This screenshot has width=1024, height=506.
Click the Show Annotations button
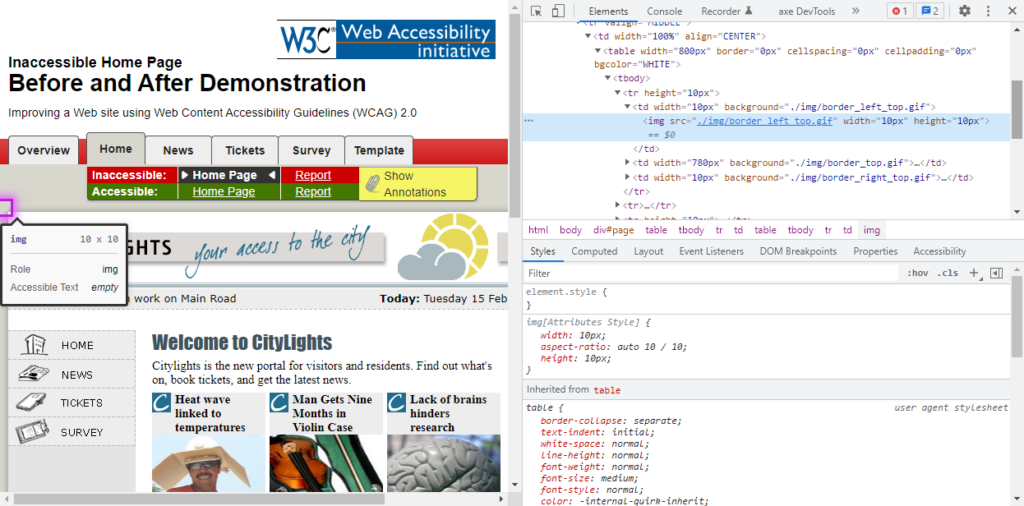[x=418, y=184]
